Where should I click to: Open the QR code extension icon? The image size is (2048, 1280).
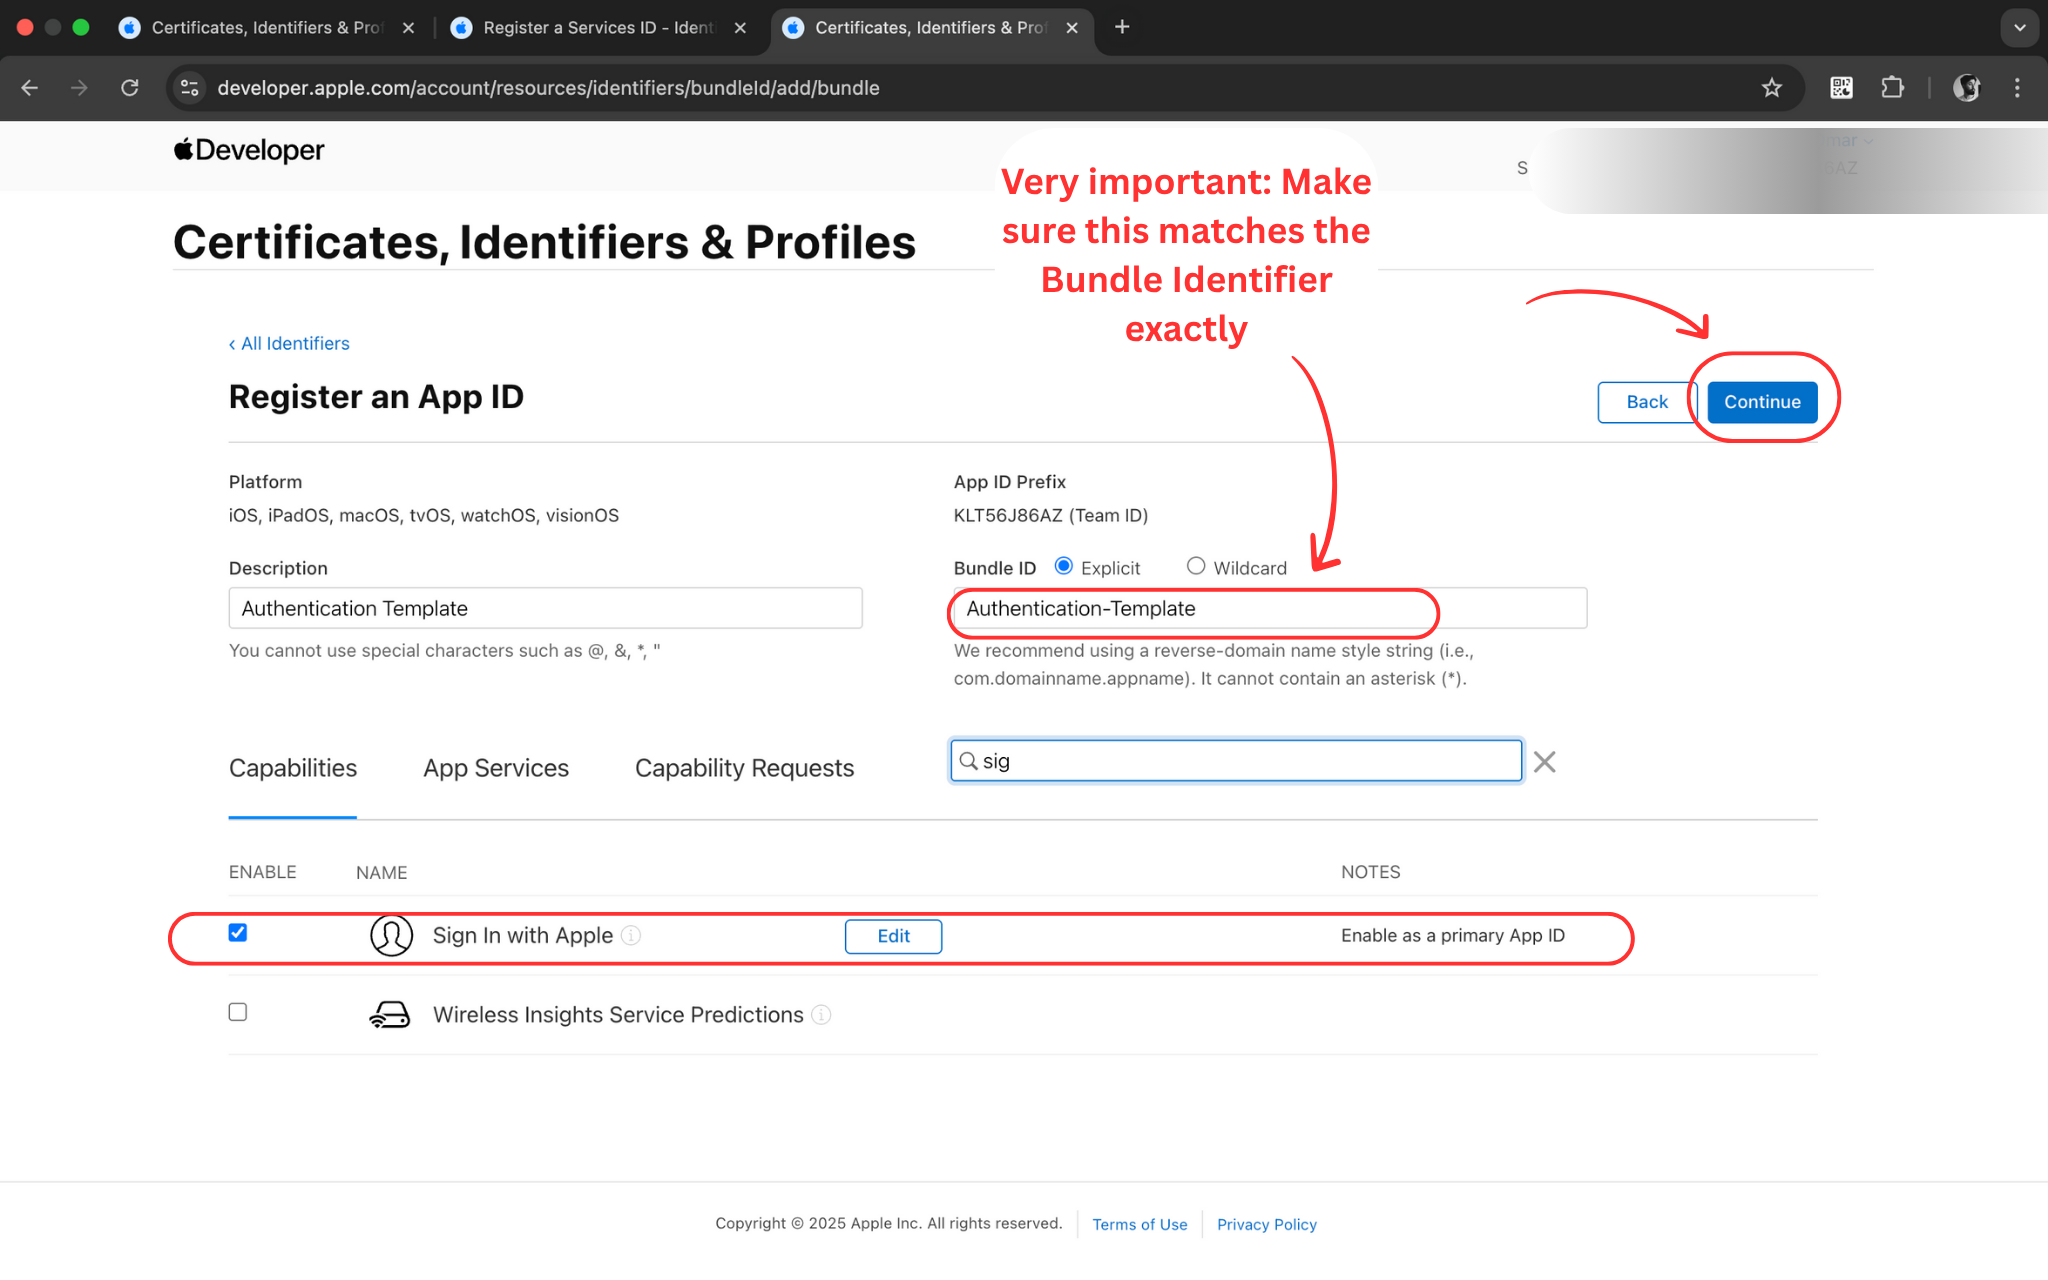pyautogui.click(x=1841, y=88)
